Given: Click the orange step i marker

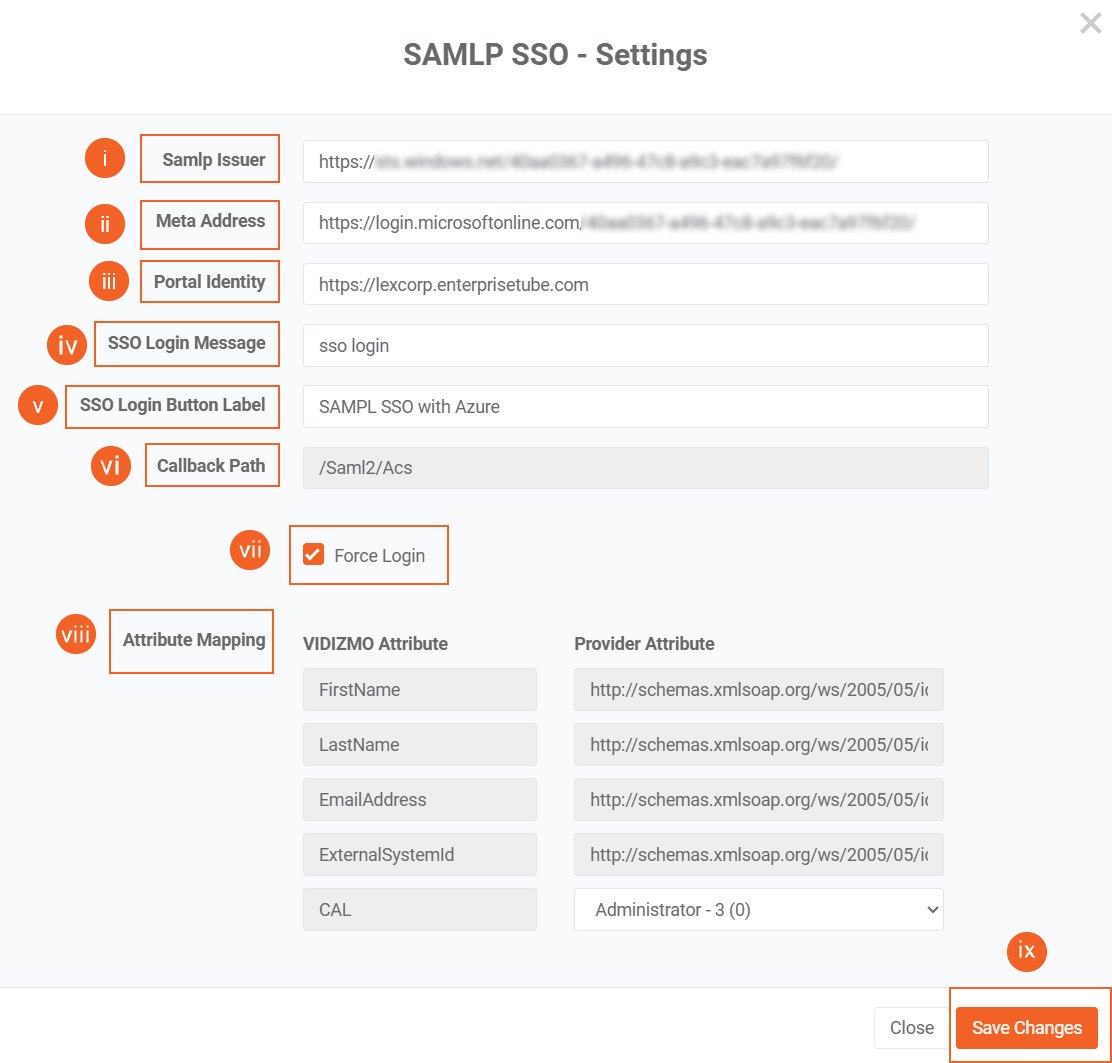Looking at the screenshot, I should point(105,159).
